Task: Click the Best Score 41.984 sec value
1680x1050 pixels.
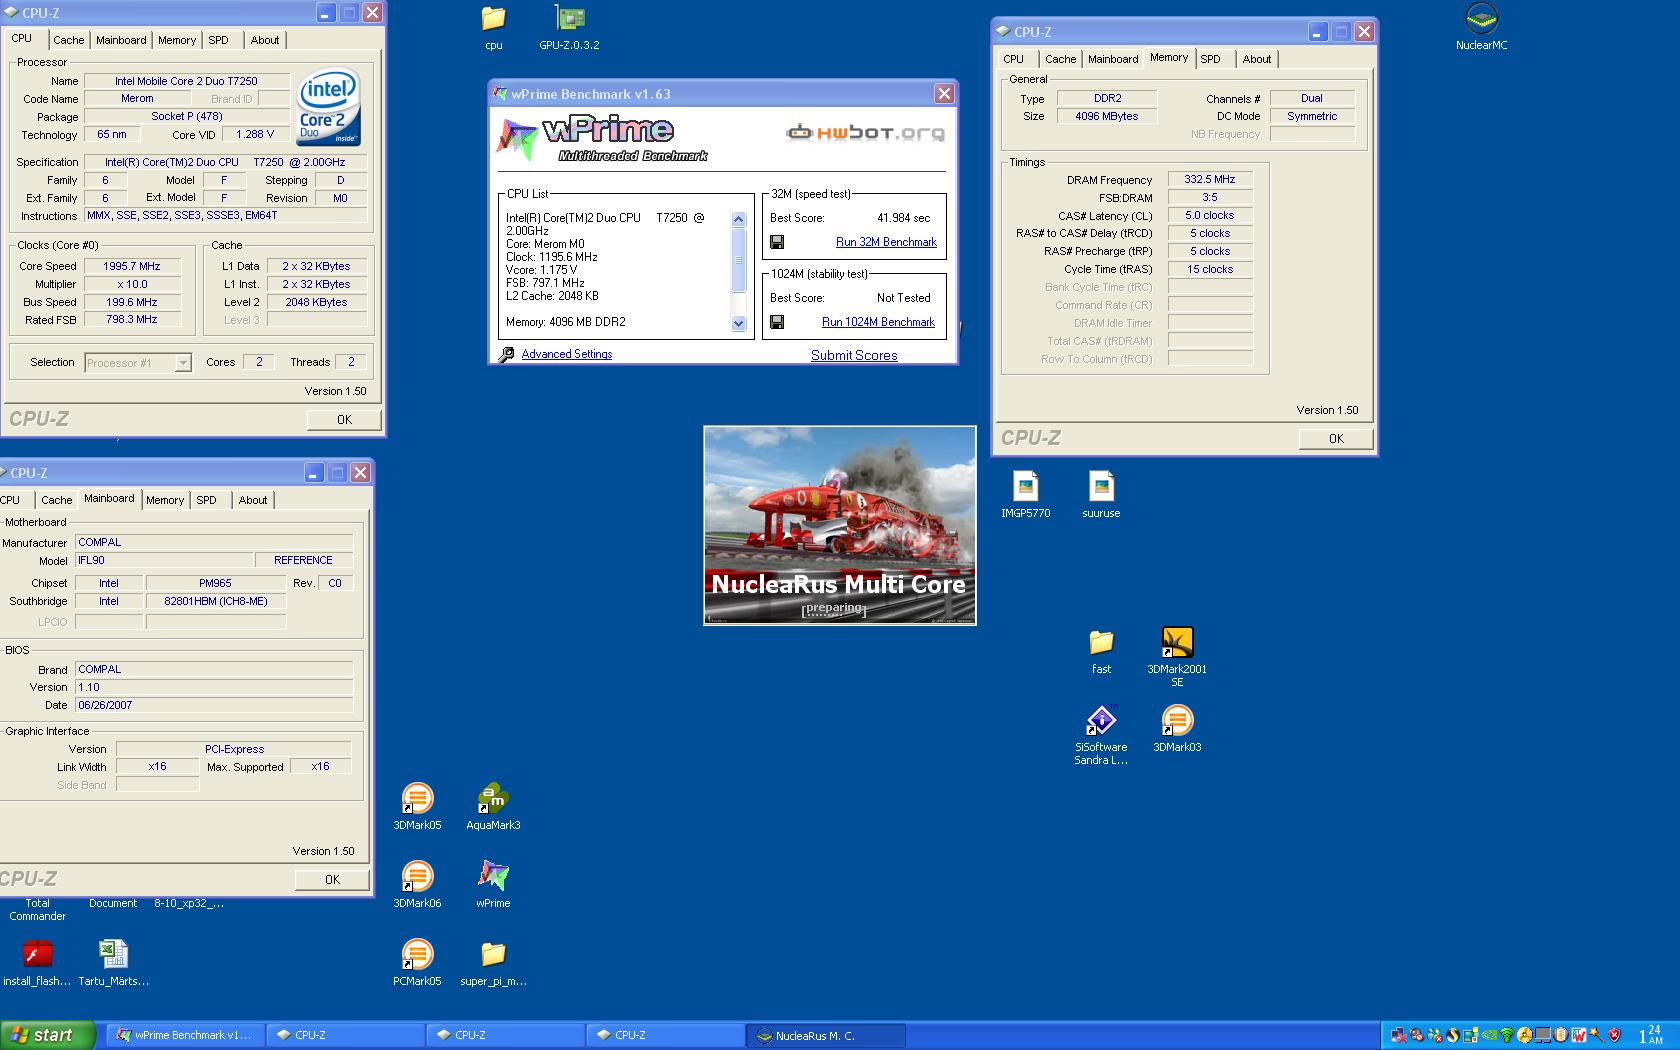Action: [x=903, y=218]
